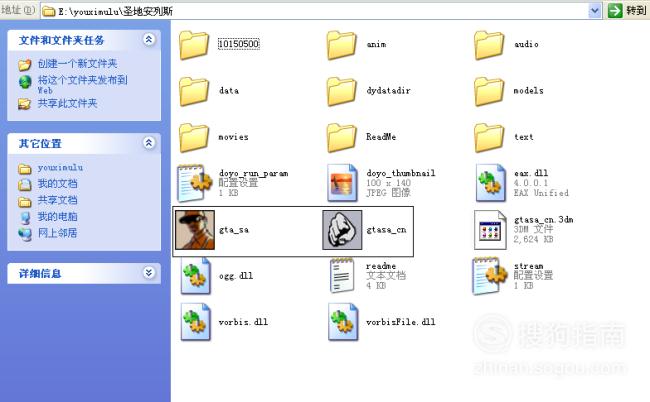Click the vorbisFile.dll file name
The width and height of the screenshot is (650, 402).
click(401, 322)
